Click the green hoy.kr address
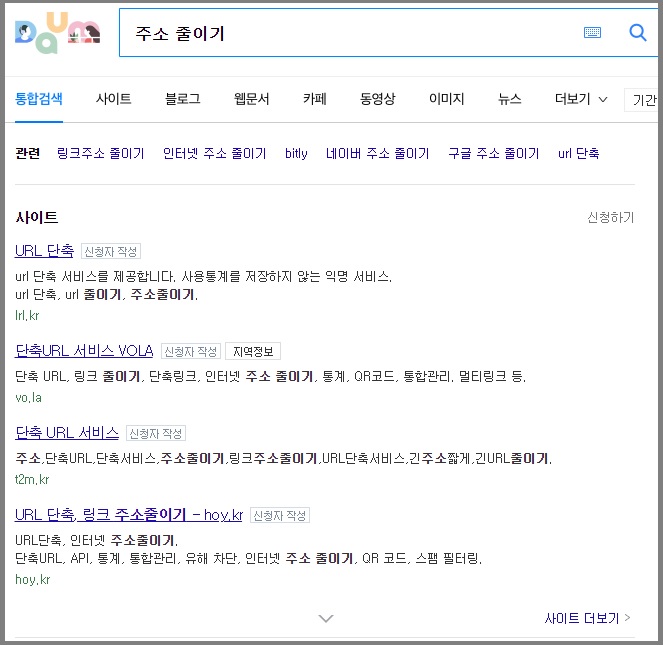Image resolution: width=663 pixels, height=645 pixels. click(33, 579)
